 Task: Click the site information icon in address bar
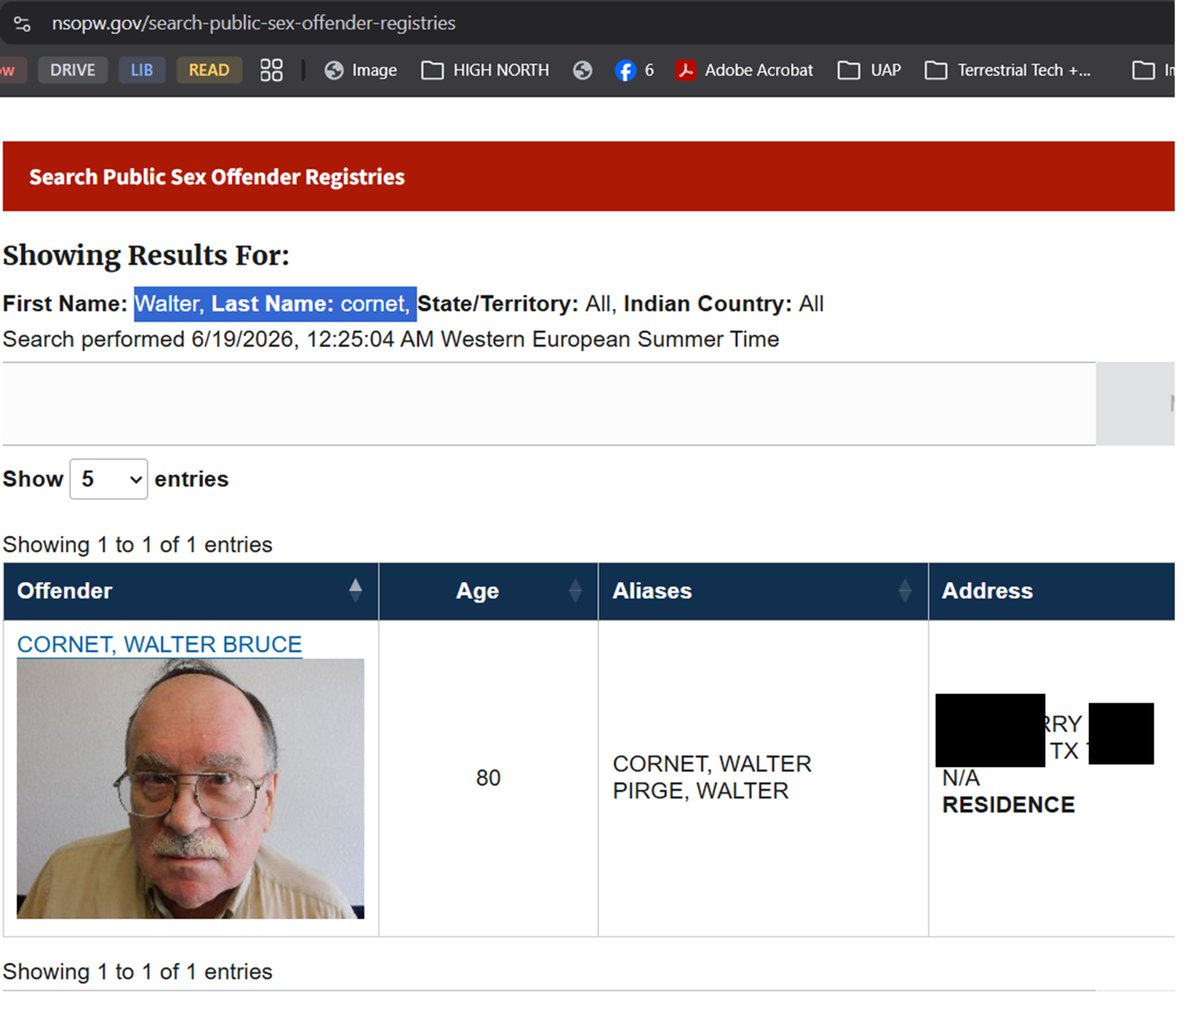click(x=22, y=23)
